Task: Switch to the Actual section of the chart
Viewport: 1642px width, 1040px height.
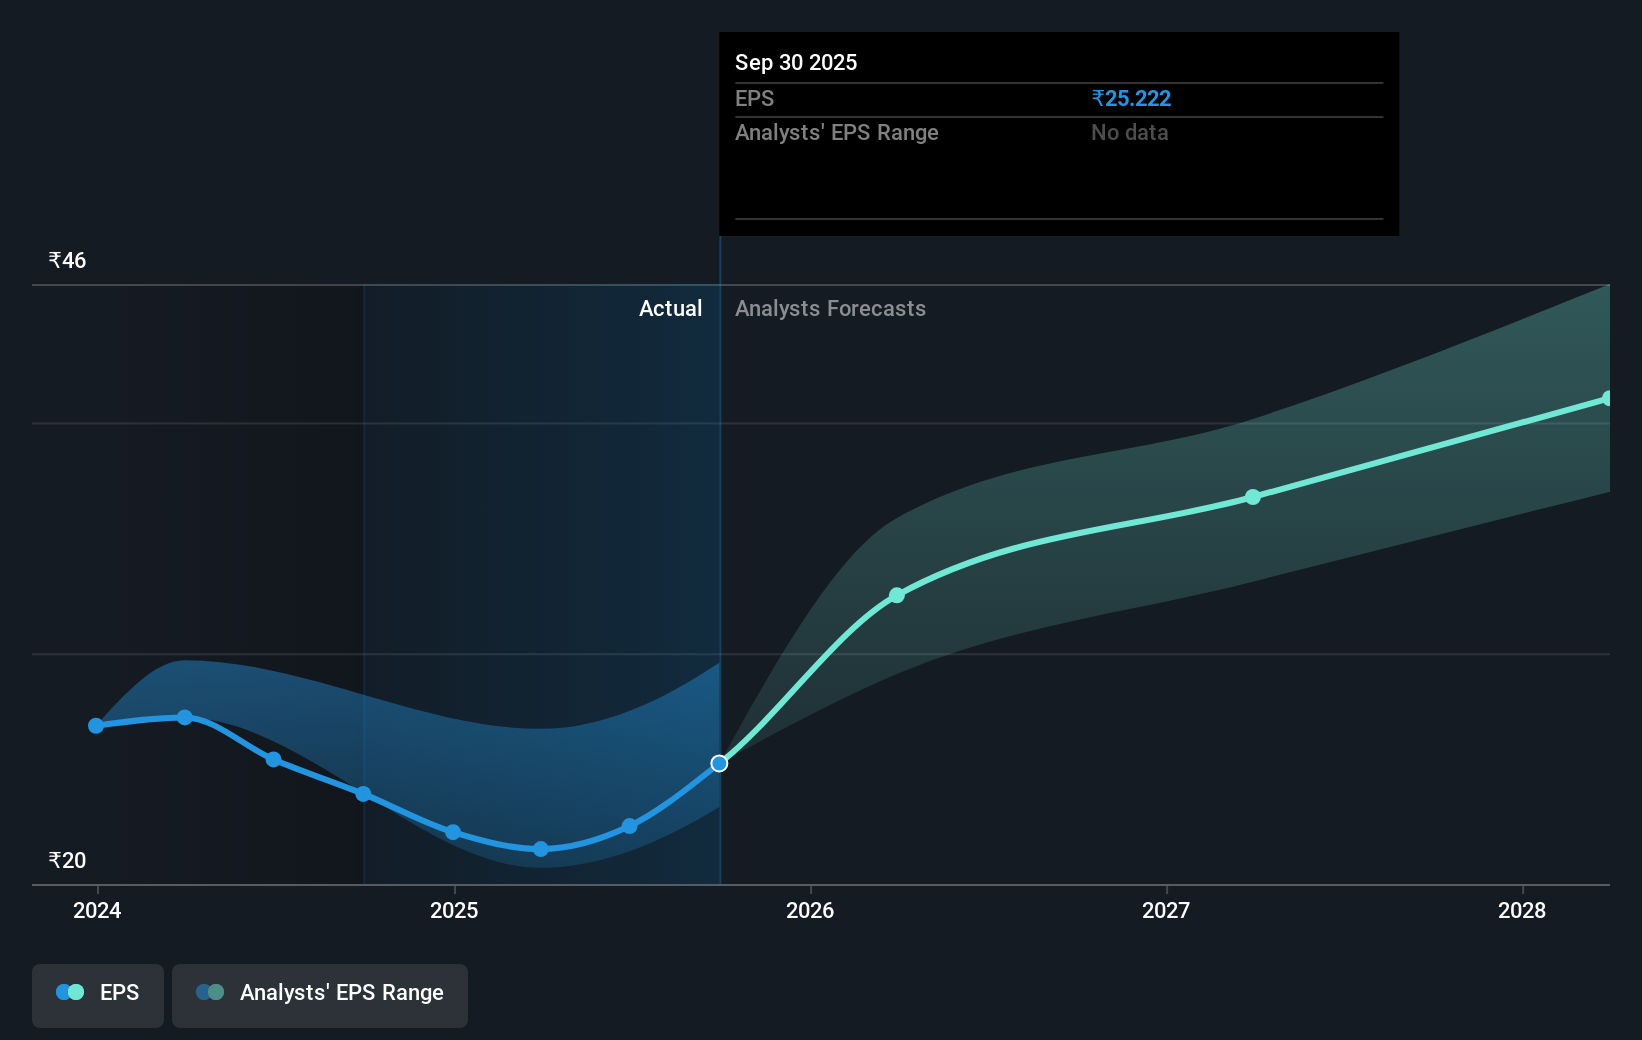Action: click(670, 308)
